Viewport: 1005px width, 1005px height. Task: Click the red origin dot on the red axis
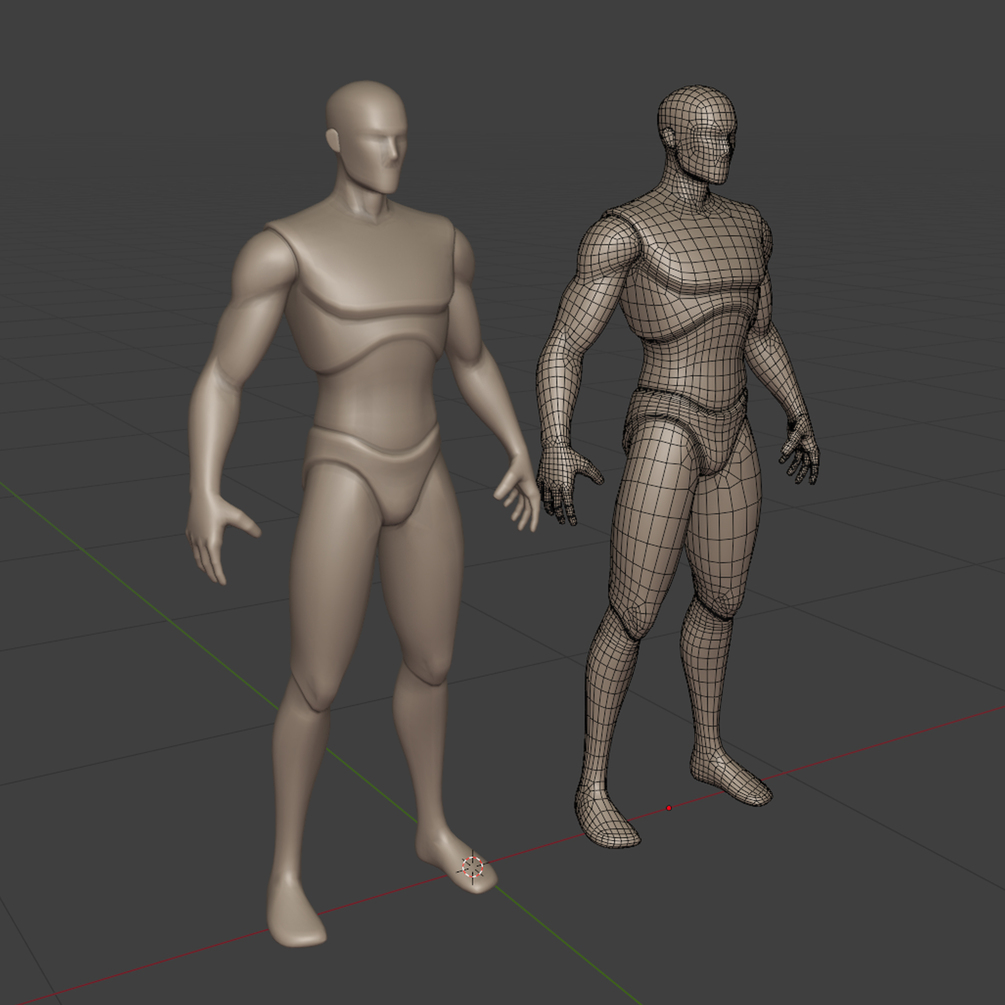pos(669,808)
